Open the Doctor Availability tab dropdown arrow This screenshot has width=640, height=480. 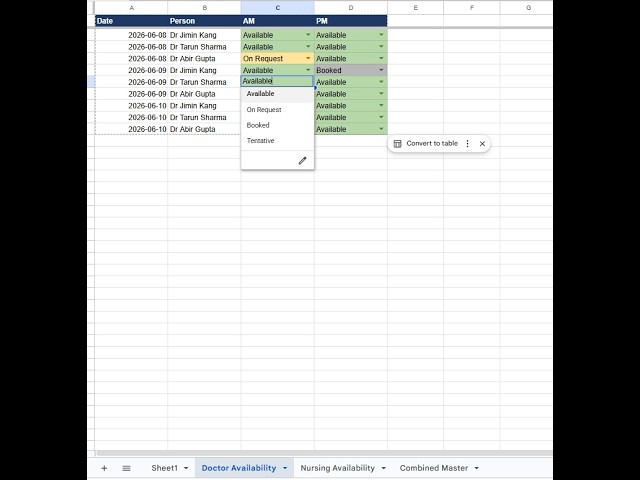[x=285, y=468]
